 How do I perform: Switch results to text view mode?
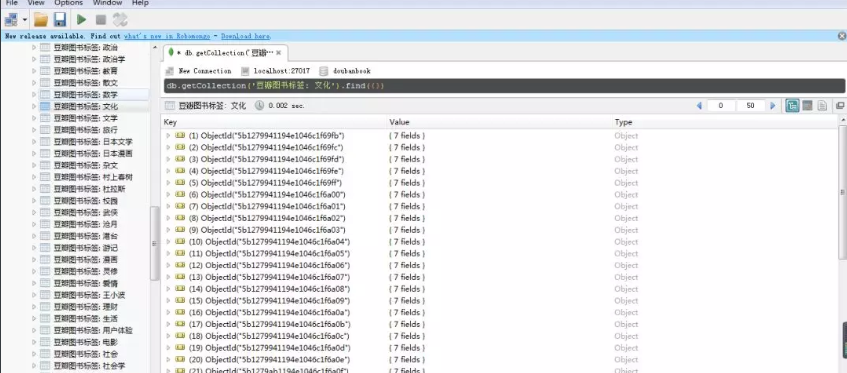[822, 106]
